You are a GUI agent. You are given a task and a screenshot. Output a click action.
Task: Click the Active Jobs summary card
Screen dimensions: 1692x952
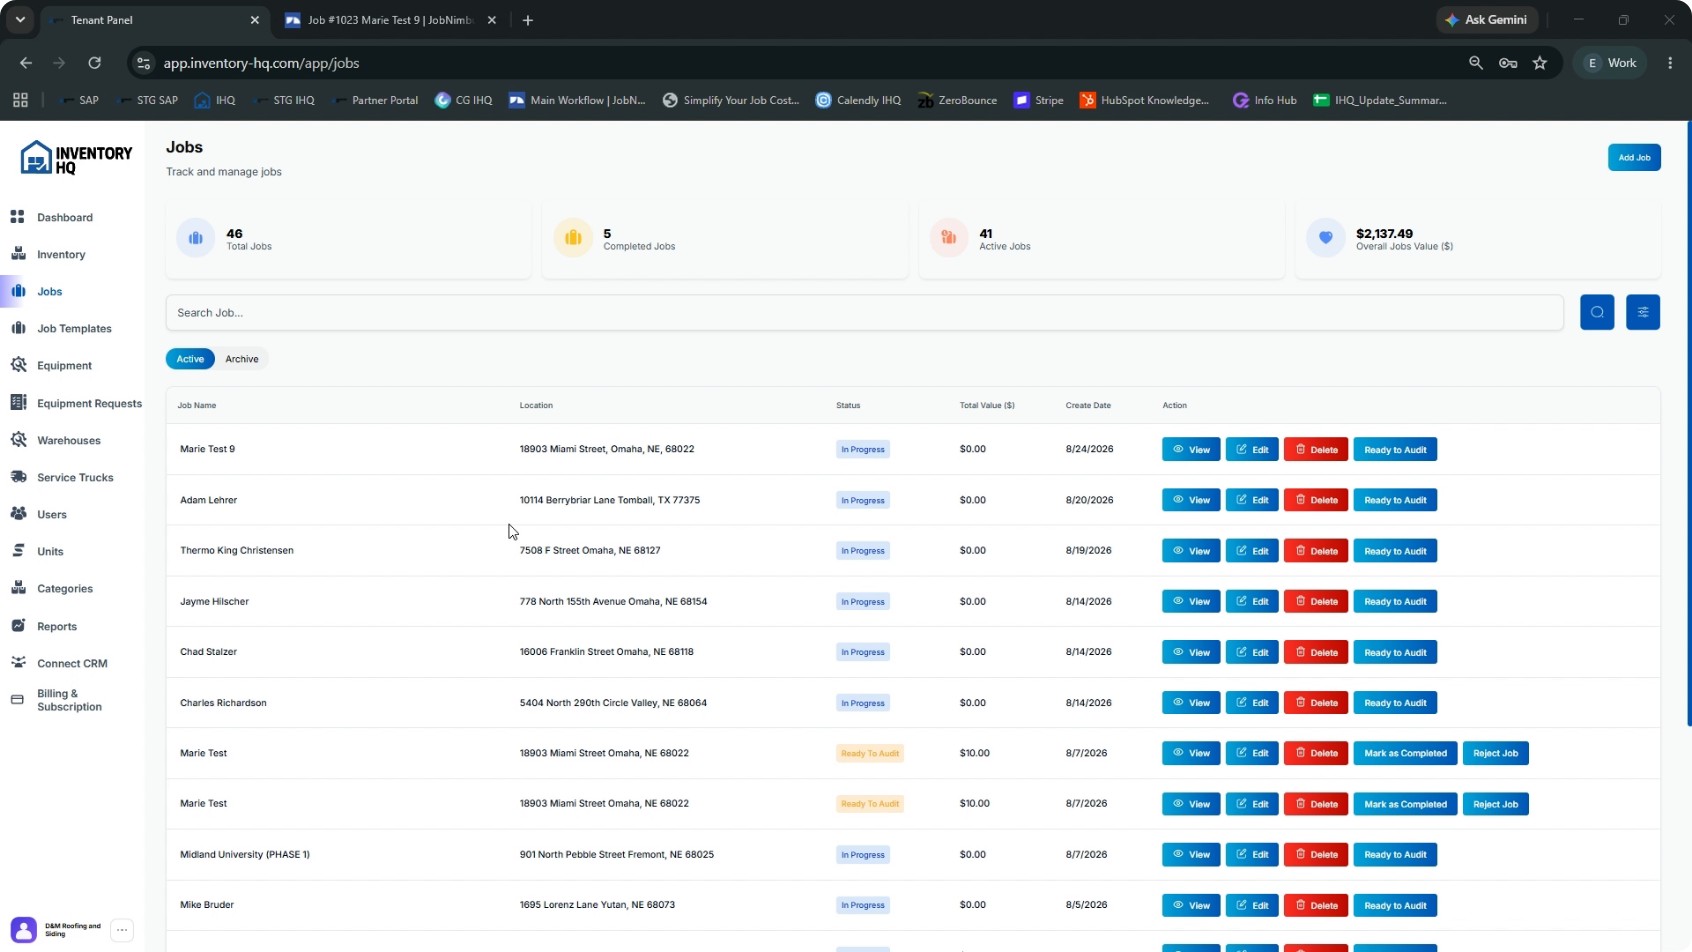(1101, 238)
